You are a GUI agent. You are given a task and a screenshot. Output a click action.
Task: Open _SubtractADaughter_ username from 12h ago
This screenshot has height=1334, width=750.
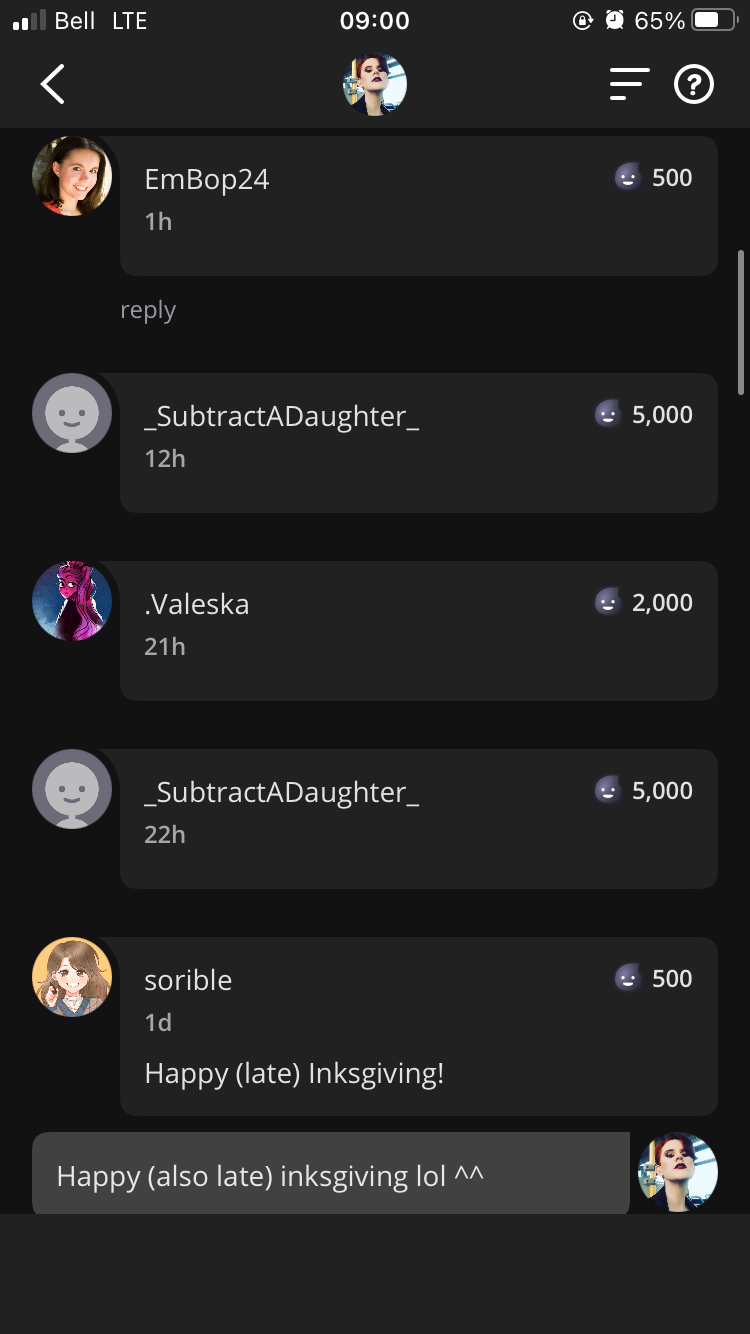281,416
